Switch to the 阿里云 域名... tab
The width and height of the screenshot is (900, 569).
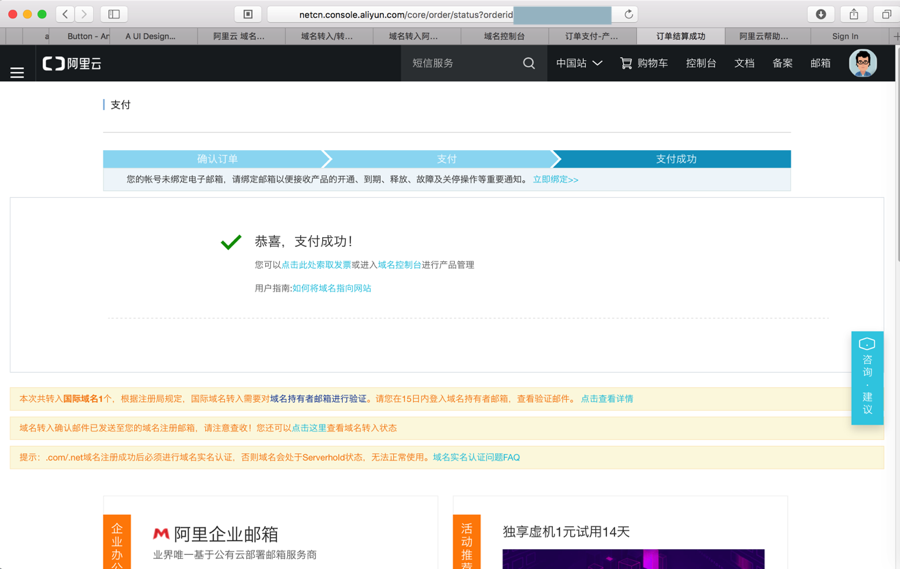click(x=239, y=36)
